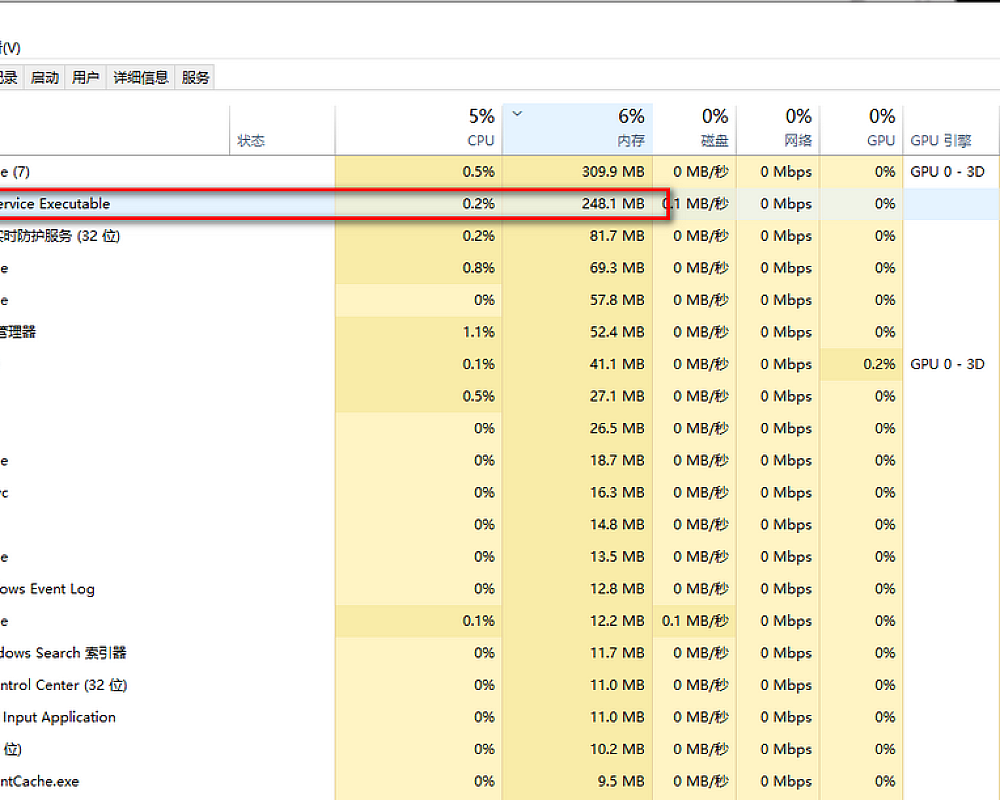Click the 状态 column header
This screenshot has width=1000, height=800.
(x=251, y=140)
